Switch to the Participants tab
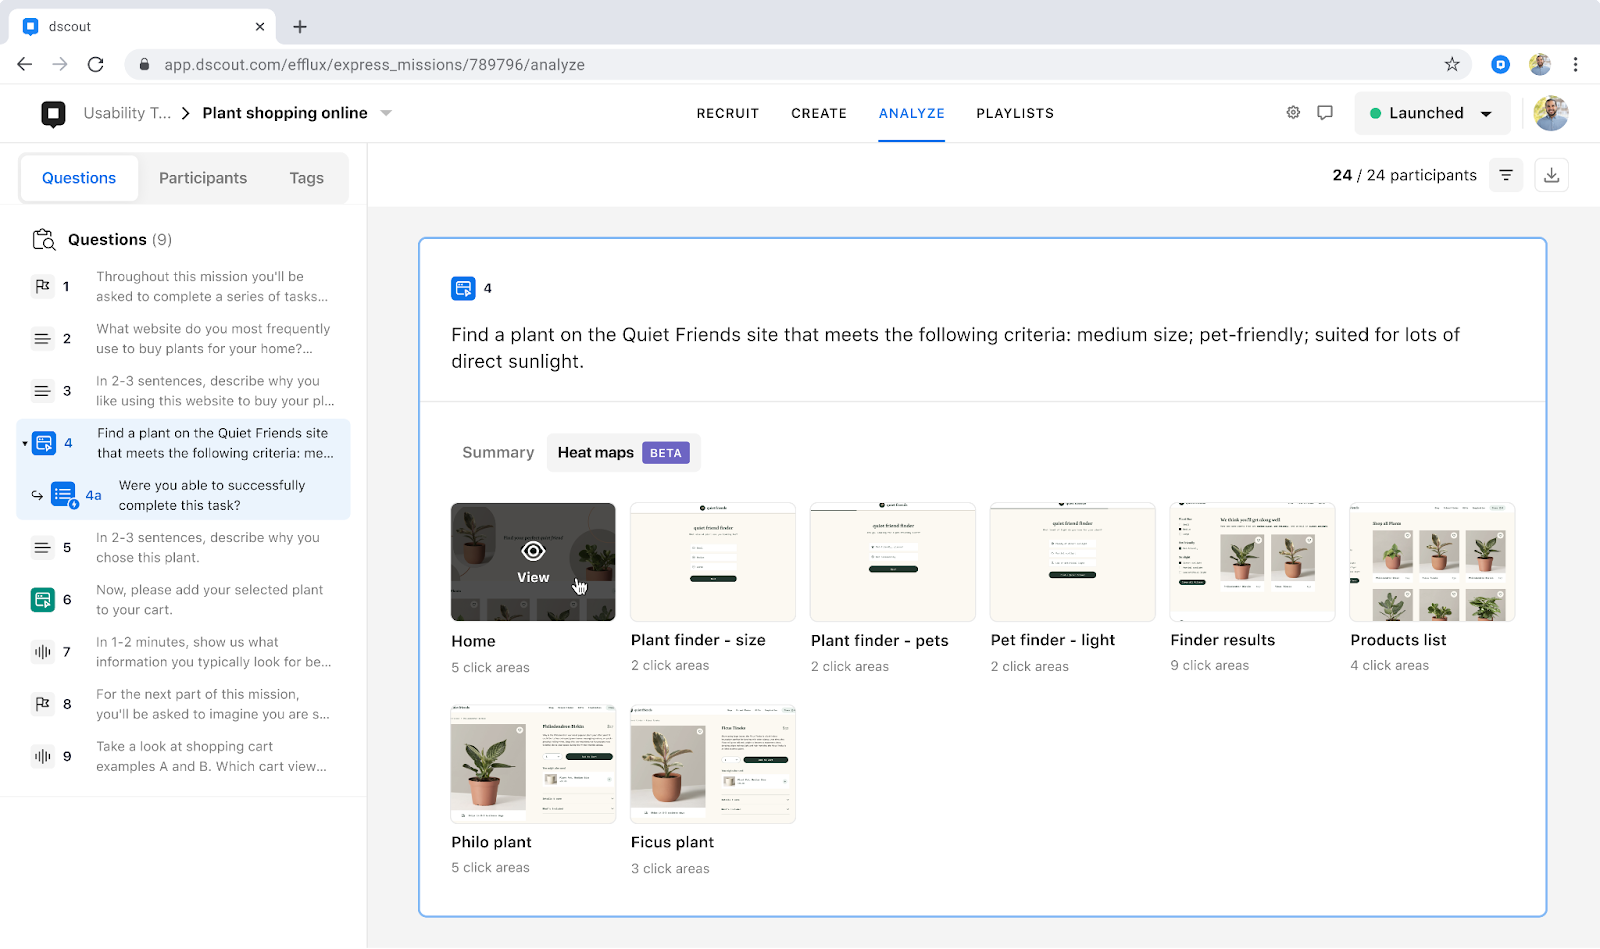 pyautogui.click(x=203, y=178)
